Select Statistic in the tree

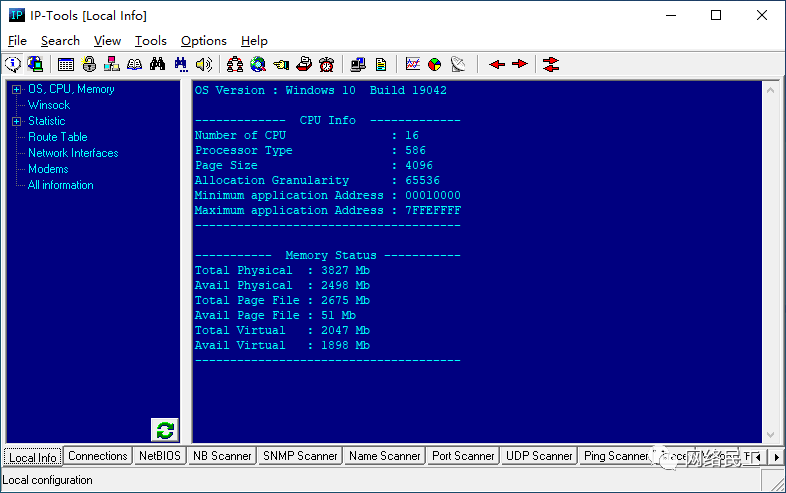[x=47, y=121]
